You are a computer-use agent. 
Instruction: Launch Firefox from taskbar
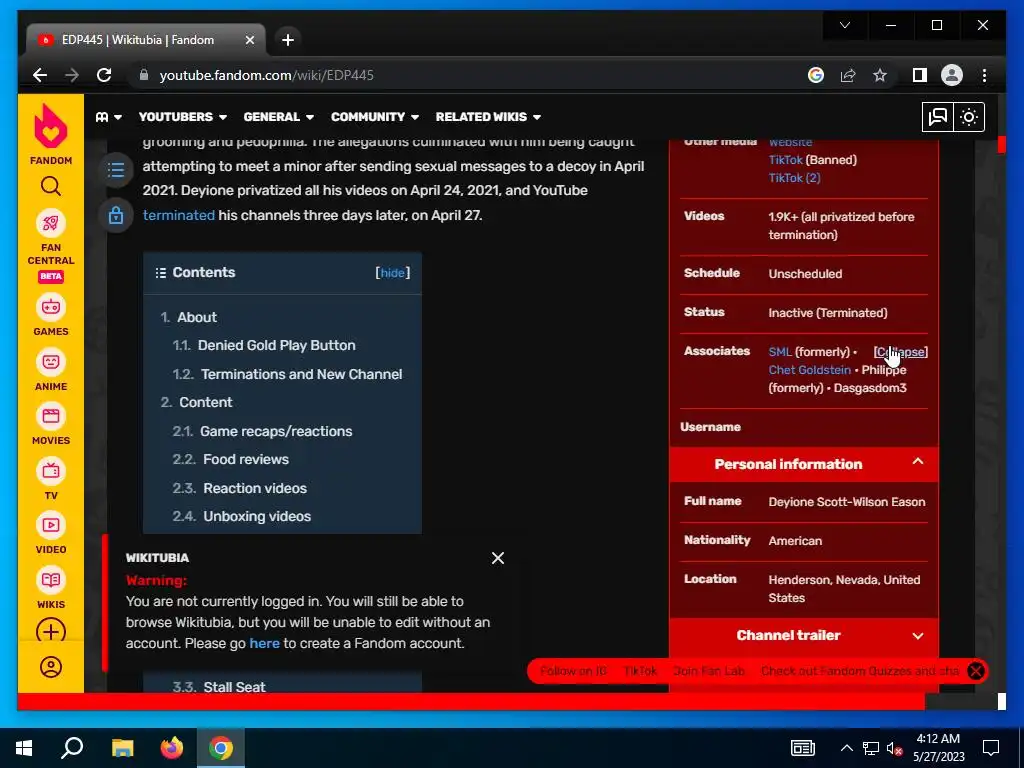pos(172,748)
